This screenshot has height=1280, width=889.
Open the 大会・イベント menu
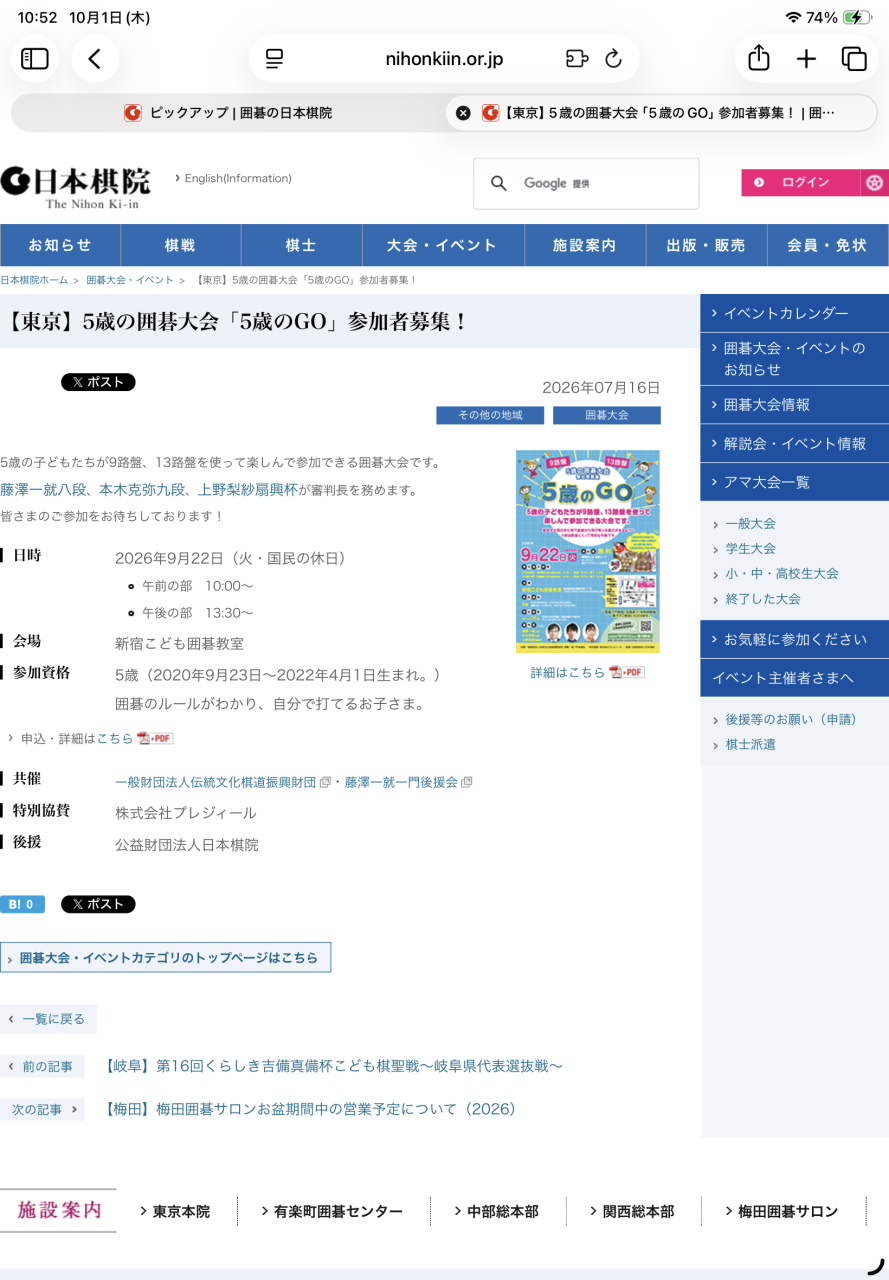pos(442,245)
